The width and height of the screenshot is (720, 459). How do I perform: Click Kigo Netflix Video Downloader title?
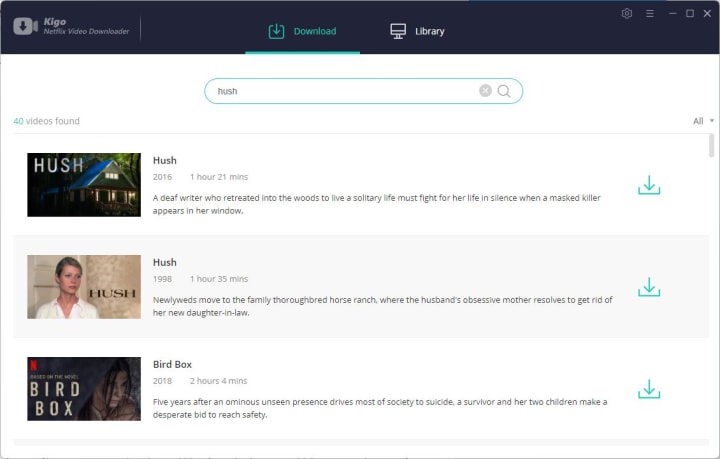click(86, 26)
